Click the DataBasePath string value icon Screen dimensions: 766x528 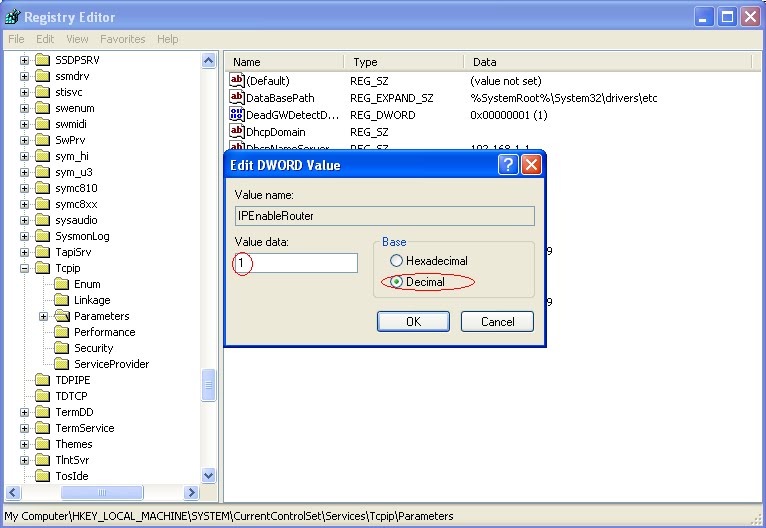(x=236, y=97)
